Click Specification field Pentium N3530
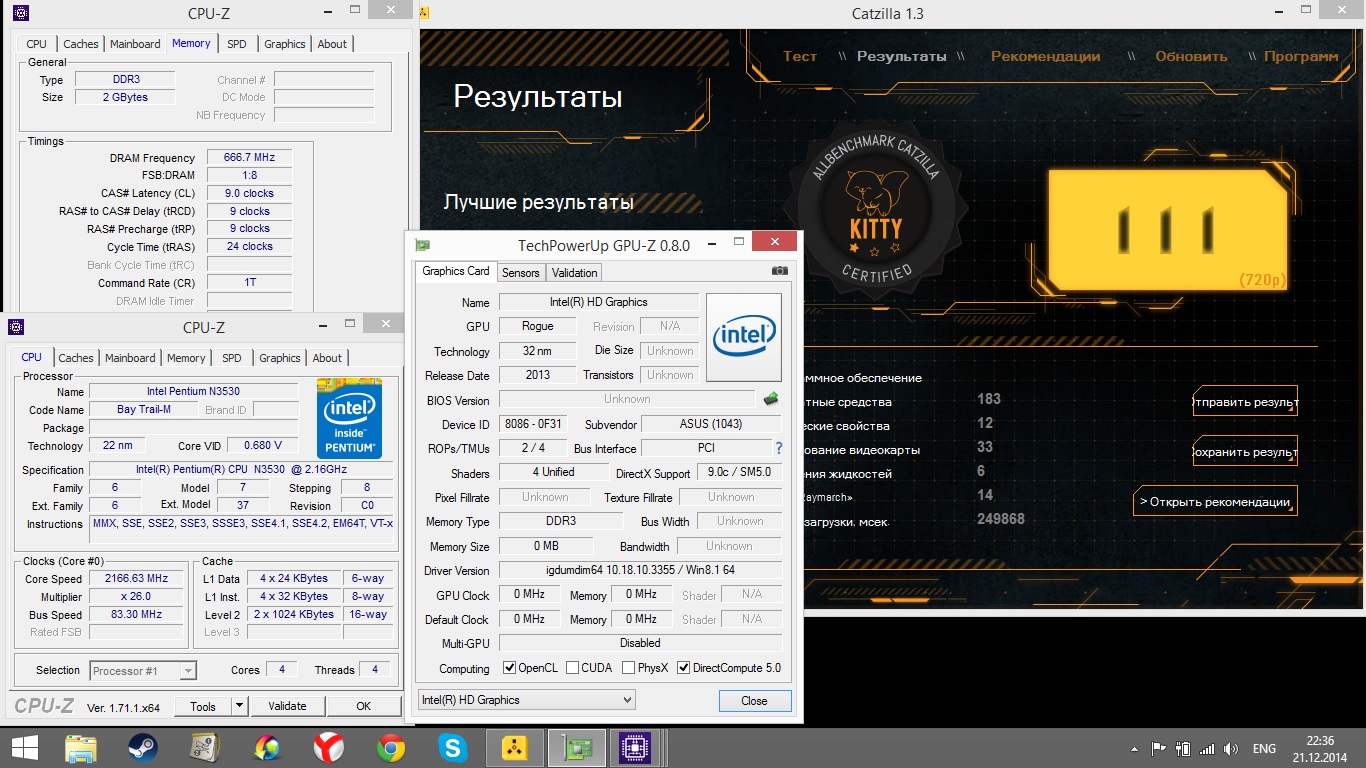 241,469
